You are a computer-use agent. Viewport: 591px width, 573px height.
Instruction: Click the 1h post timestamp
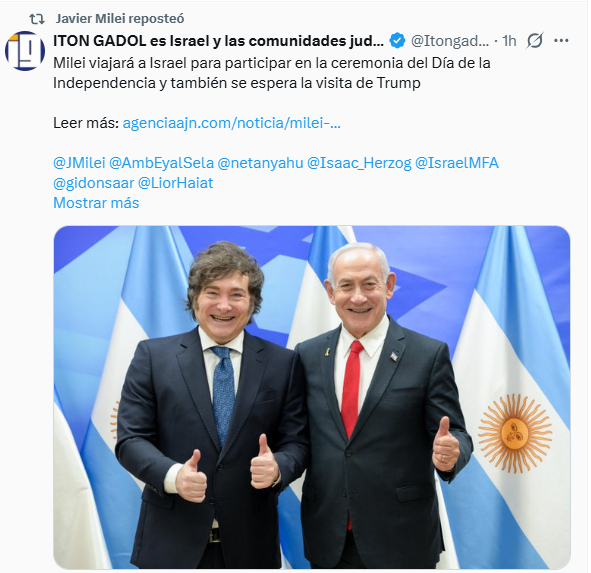click(x=509, y=41)
